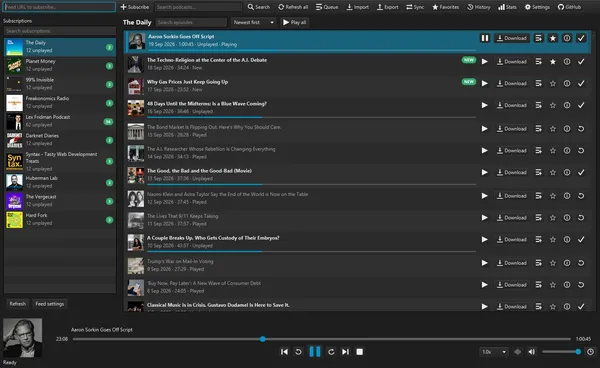Open Stats in the top toolbar
Image resolution: width=600 pixels, height=368 pixels.
pyautogui.click(x=507, y=7)
